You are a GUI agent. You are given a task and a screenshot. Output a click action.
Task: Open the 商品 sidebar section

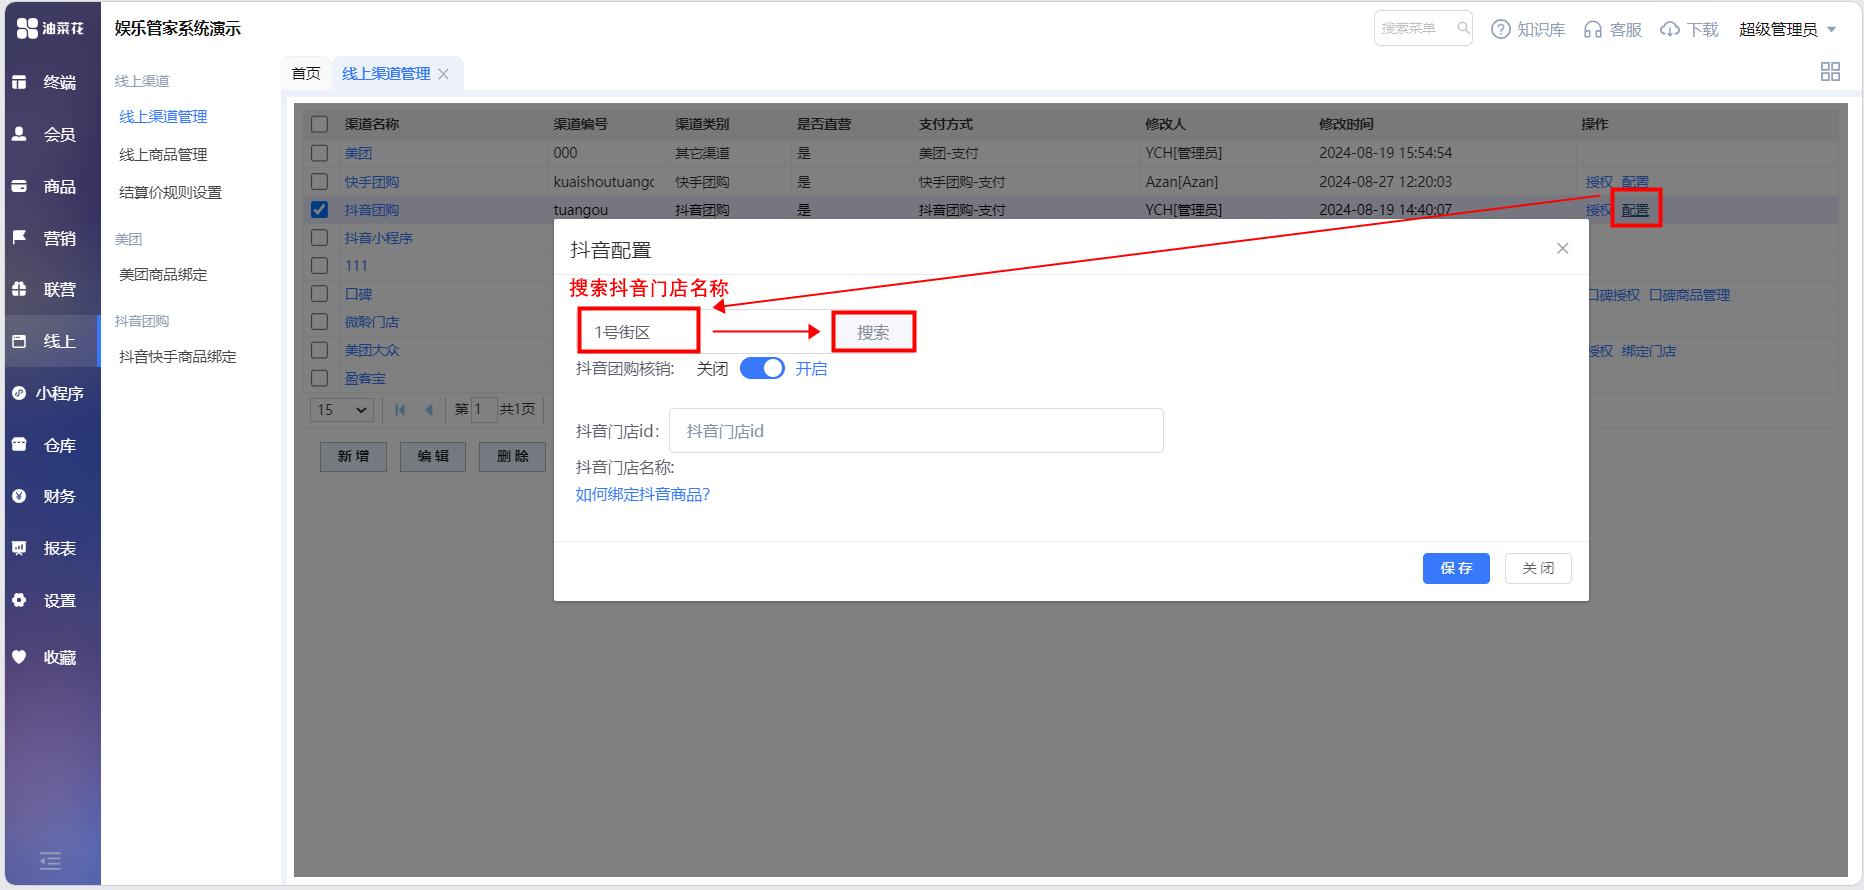[x=50, y=186]
